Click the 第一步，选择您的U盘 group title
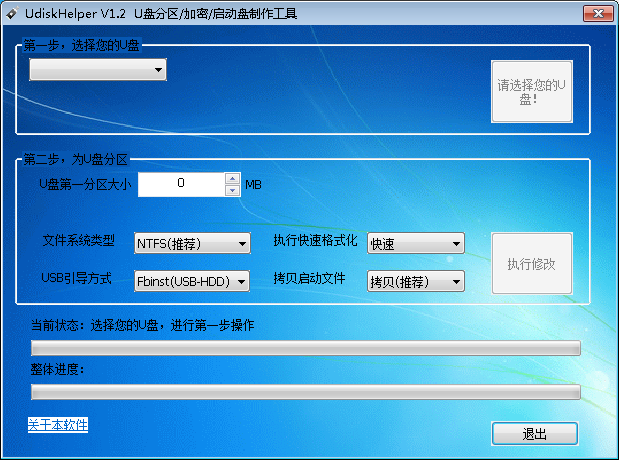619x460 pixels. click(x=81, y=45)
